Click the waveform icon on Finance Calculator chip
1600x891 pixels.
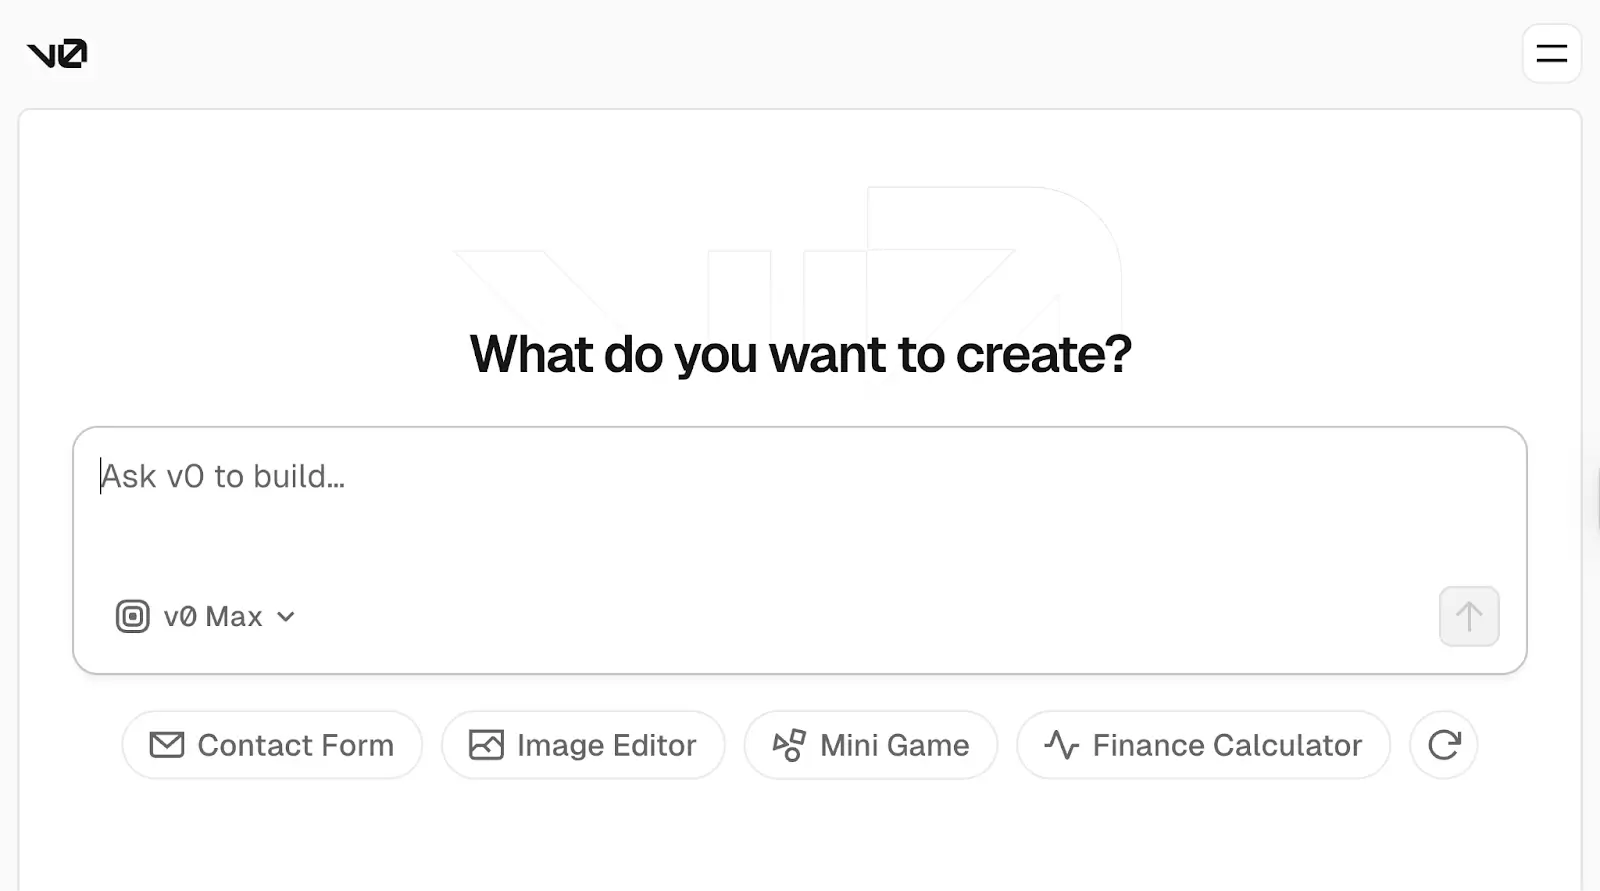coord(1060,745)
